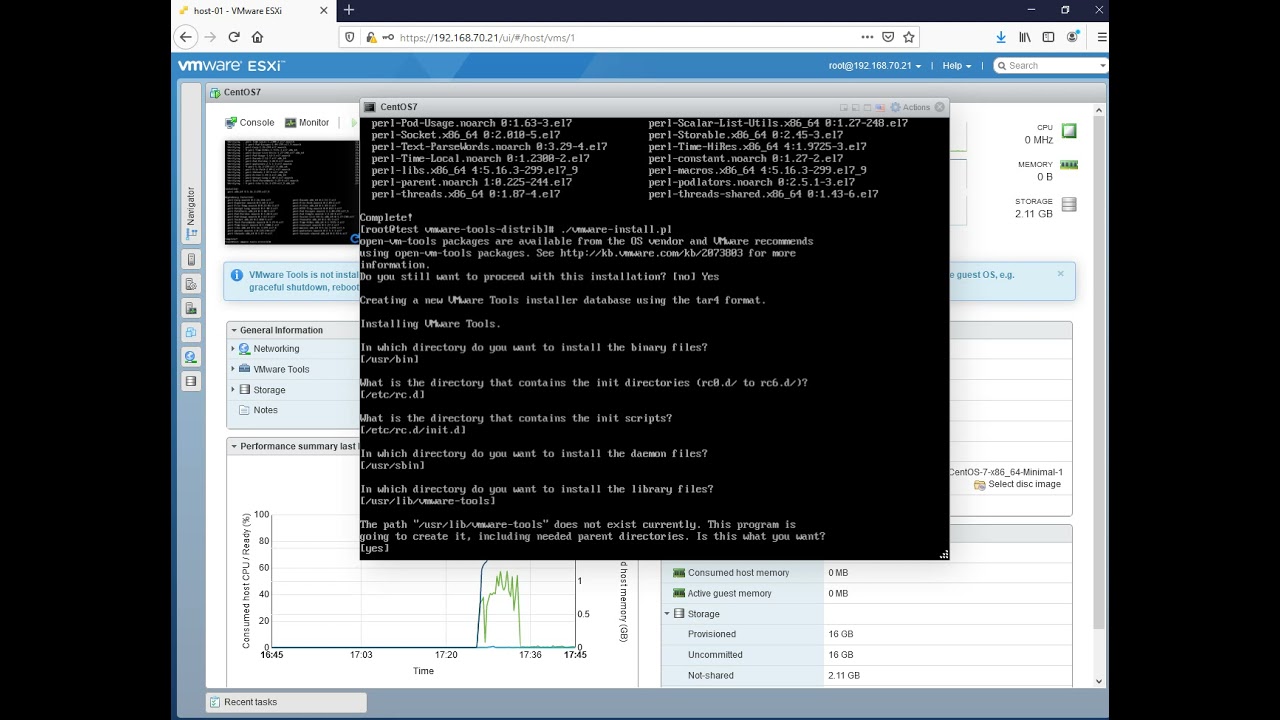The height and width of the screenshot is (720, 1280).
Task: Click the Firefox account avatar icon
Action: (x=1072, y=37)
